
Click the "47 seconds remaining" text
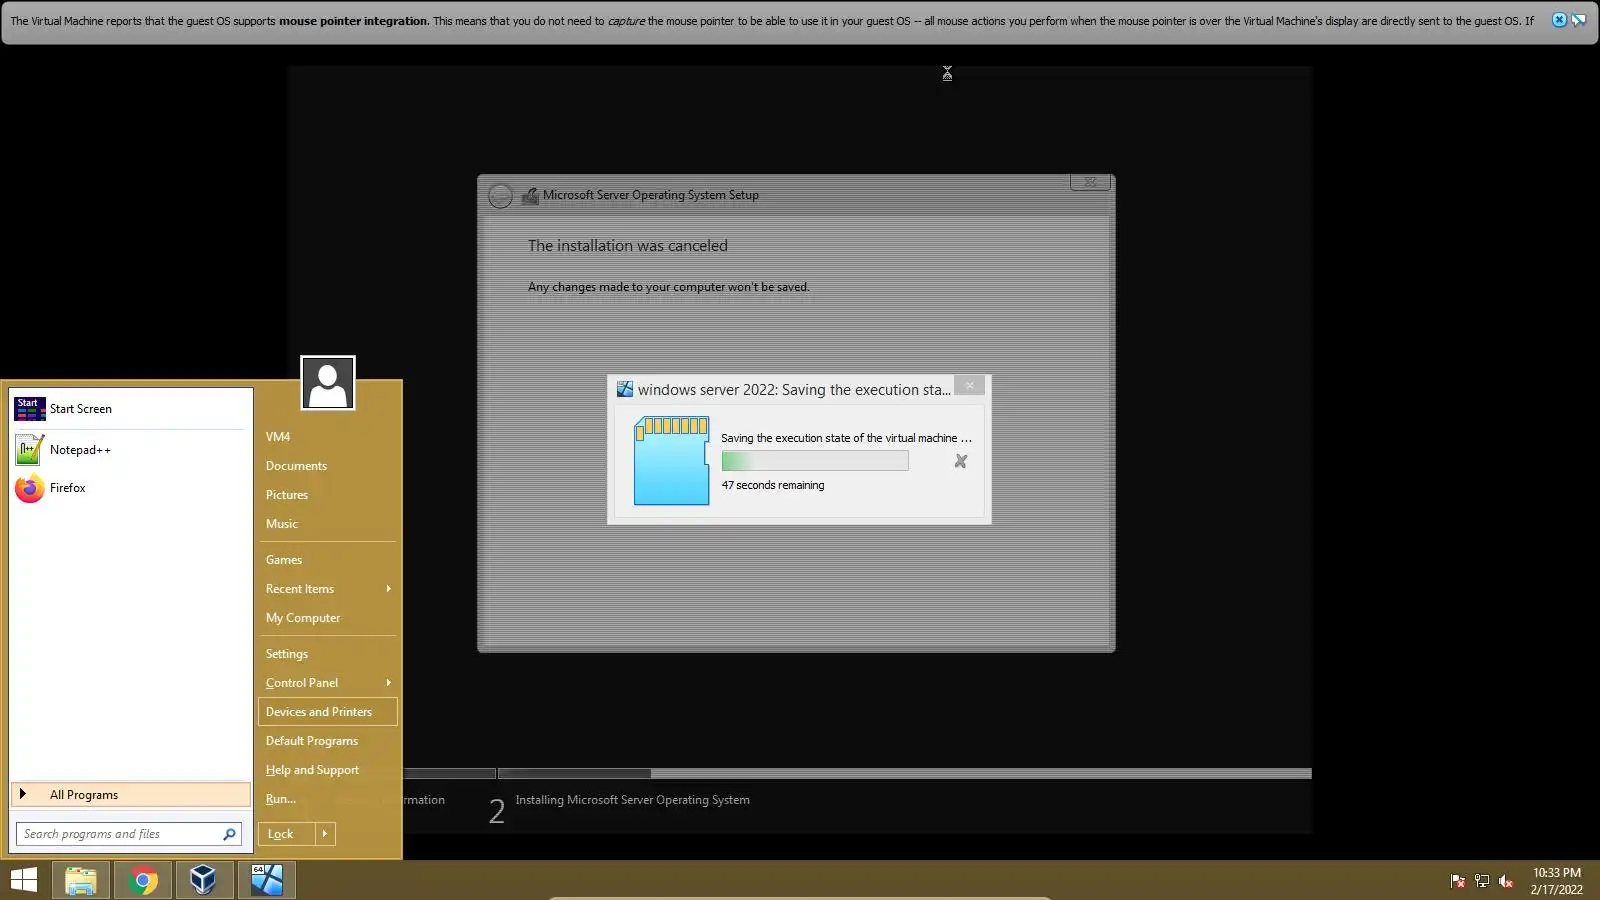coord(773,485)
